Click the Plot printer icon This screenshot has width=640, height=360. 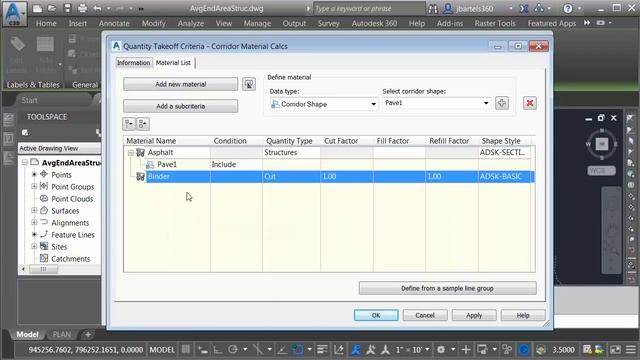82,8
